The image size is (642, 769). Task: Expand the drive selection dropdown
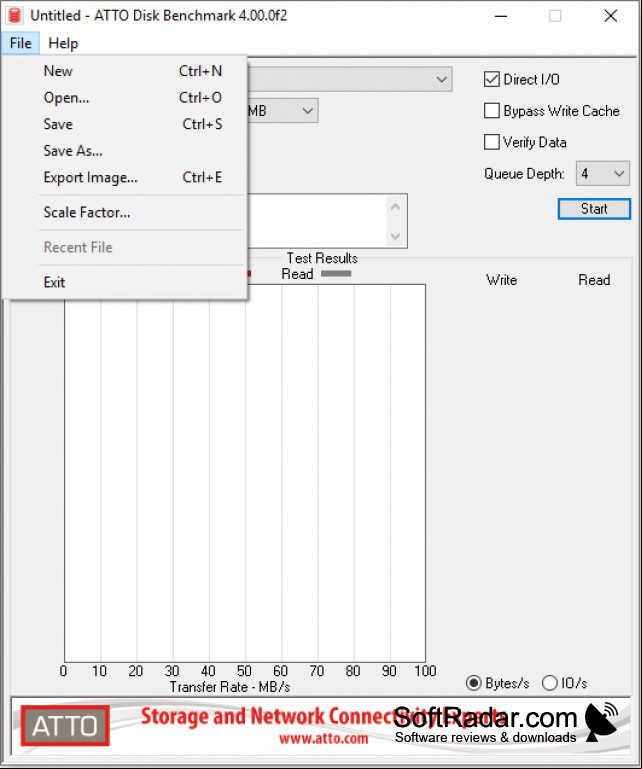(x=441, y=79)
